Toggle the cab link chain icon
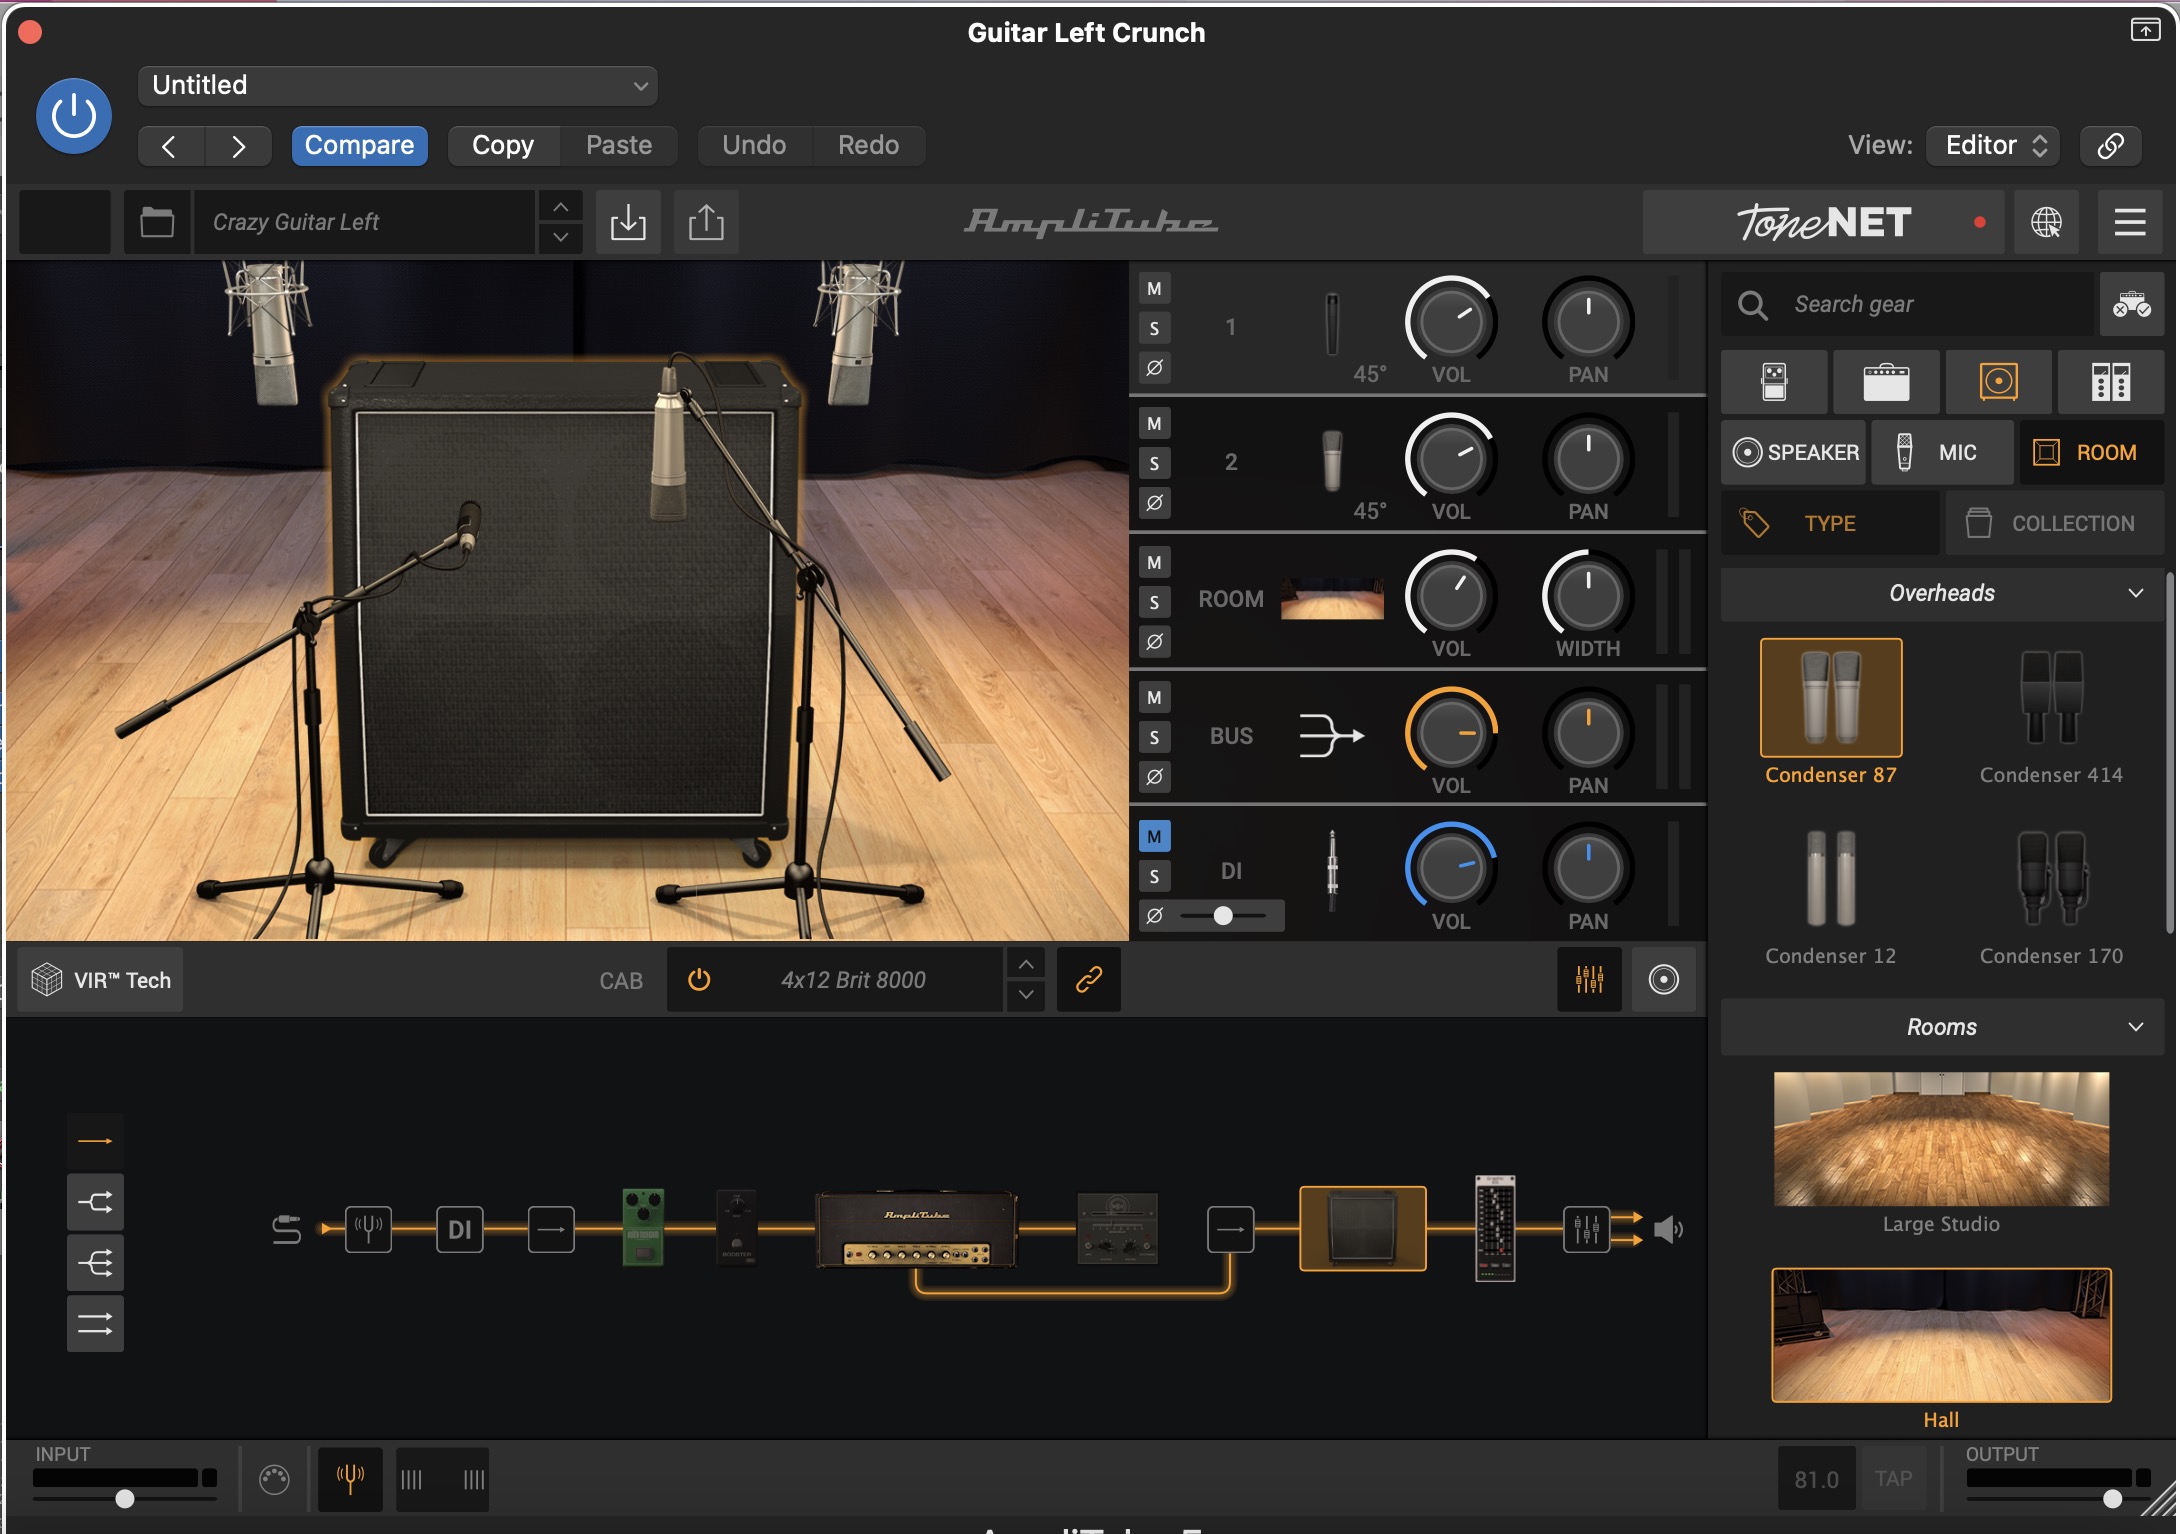The image size is (2180, 1534). pos(1088,980)
